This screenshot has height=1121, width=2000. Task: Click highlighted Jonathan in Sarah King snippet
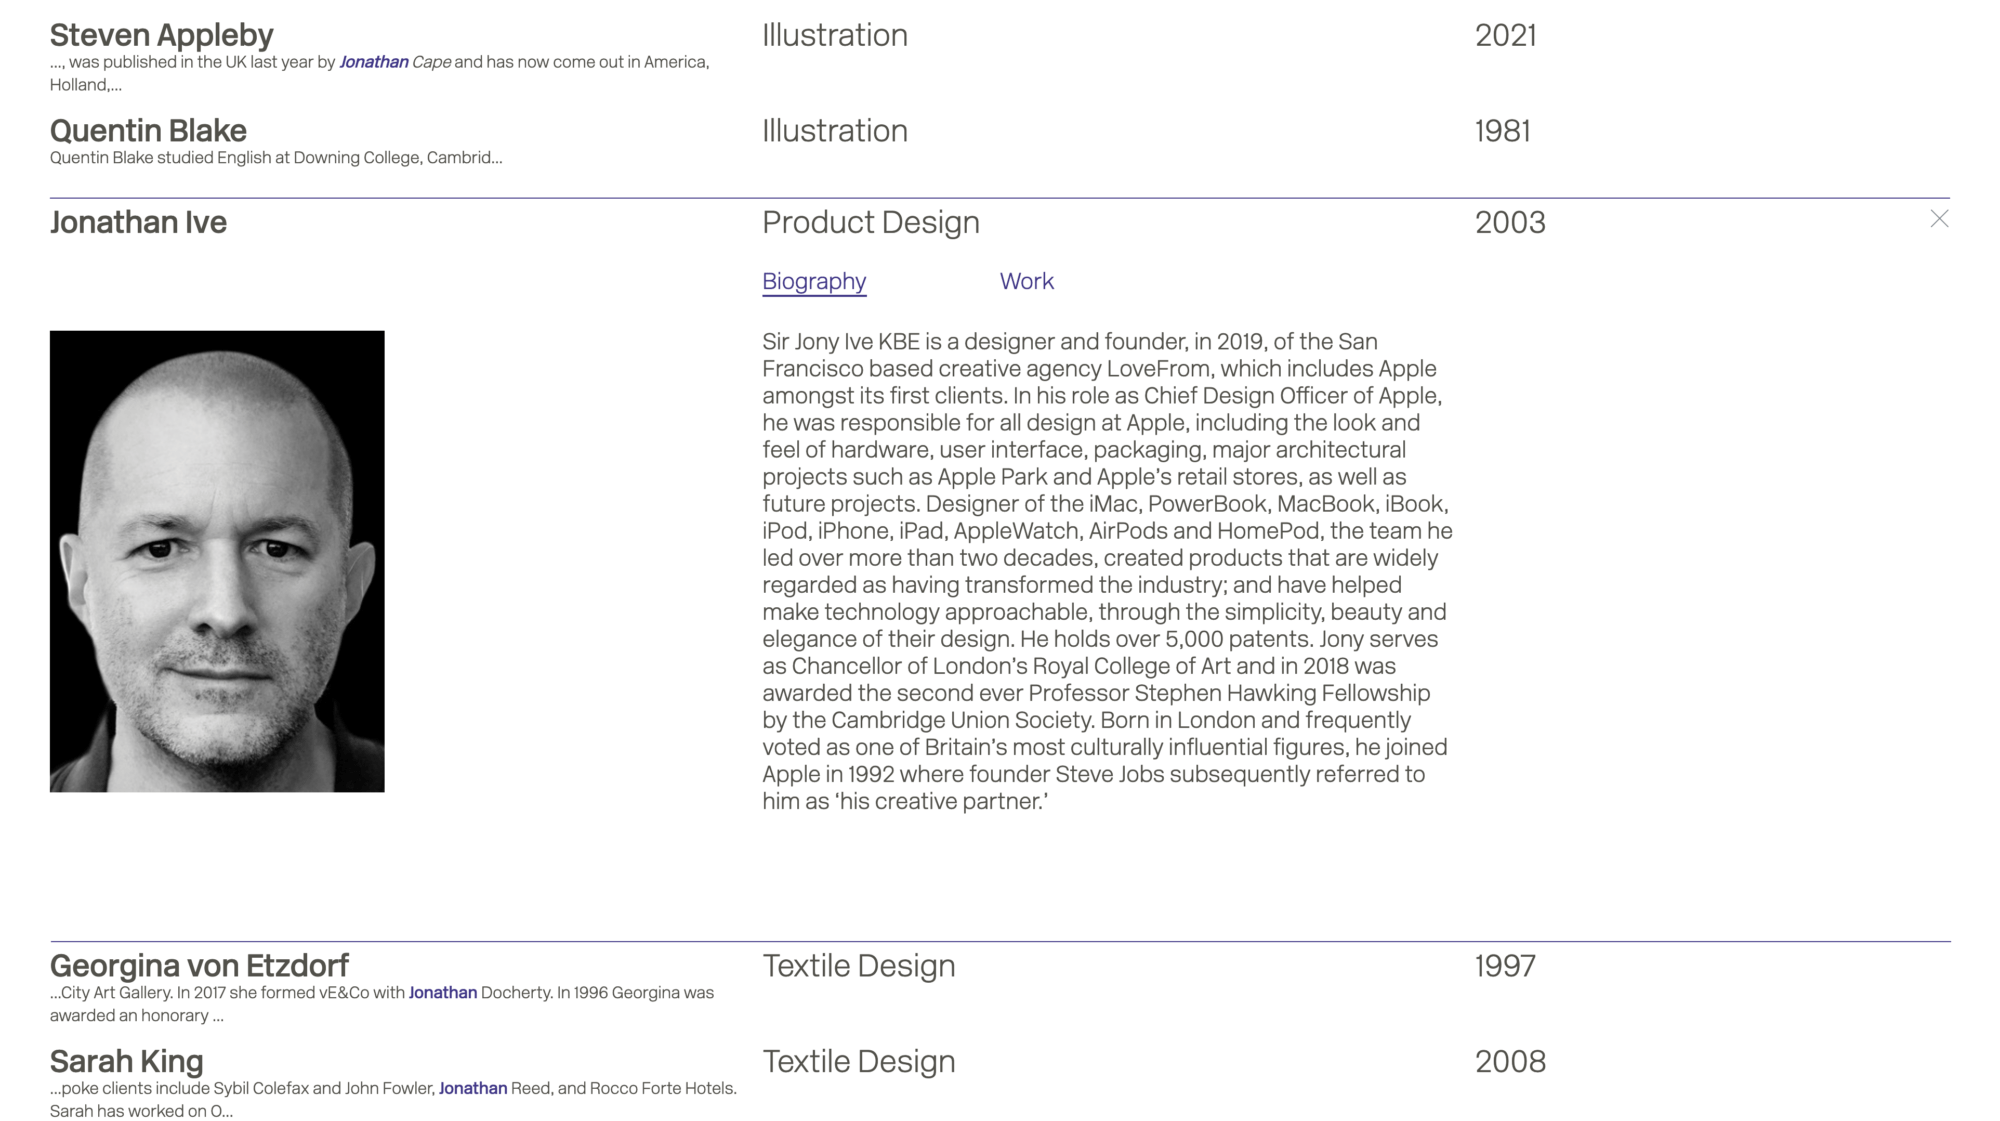[x=472, y=1089]
